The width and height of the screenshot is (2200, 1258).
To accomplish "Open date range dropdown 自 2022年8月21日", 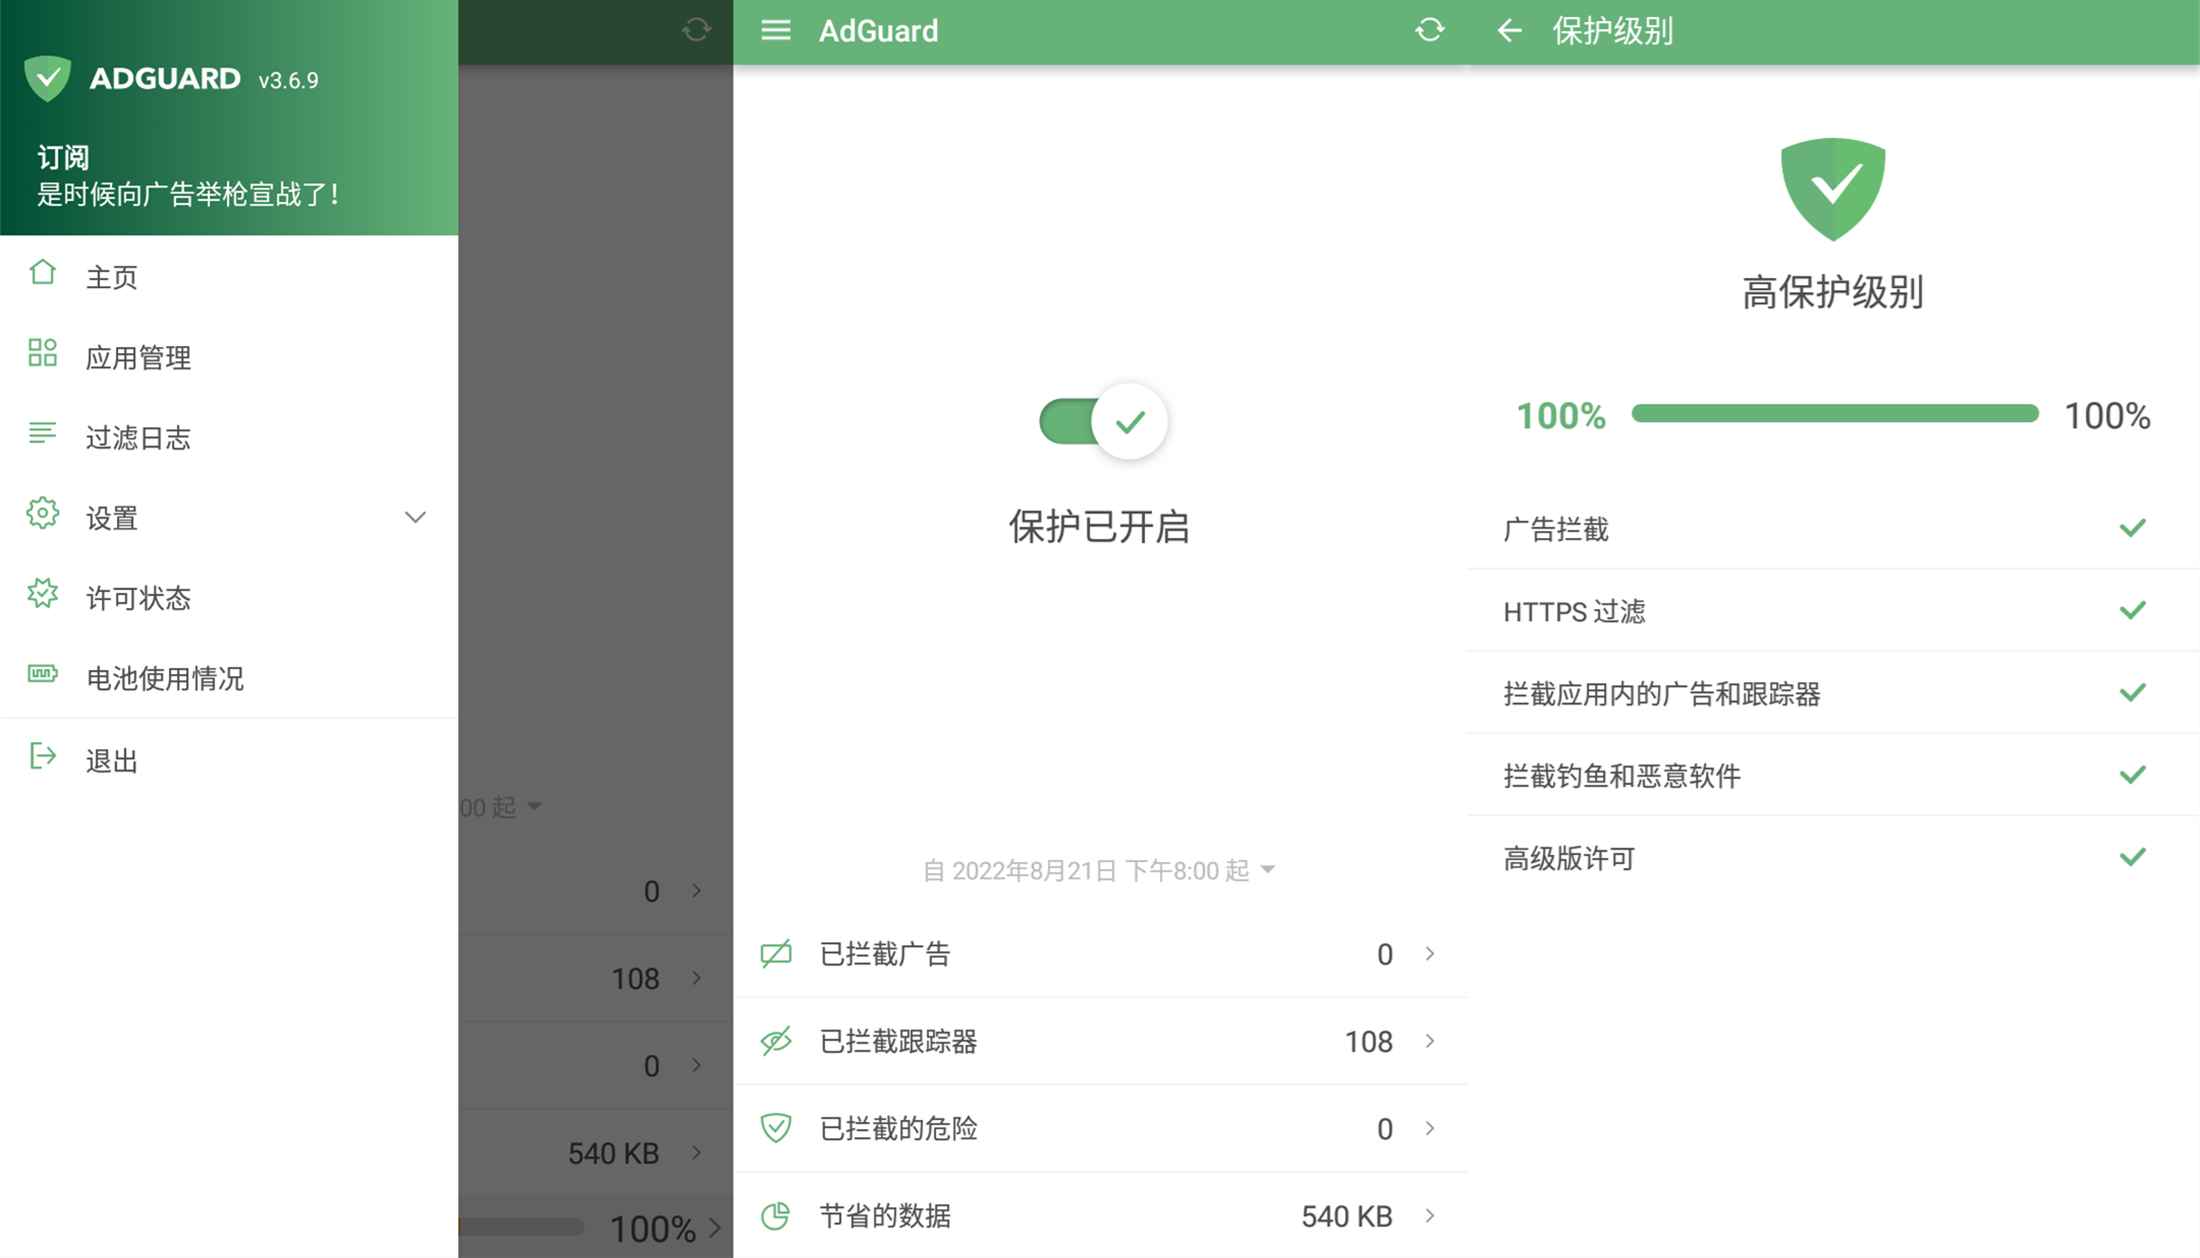I will tap(1098, 870).
